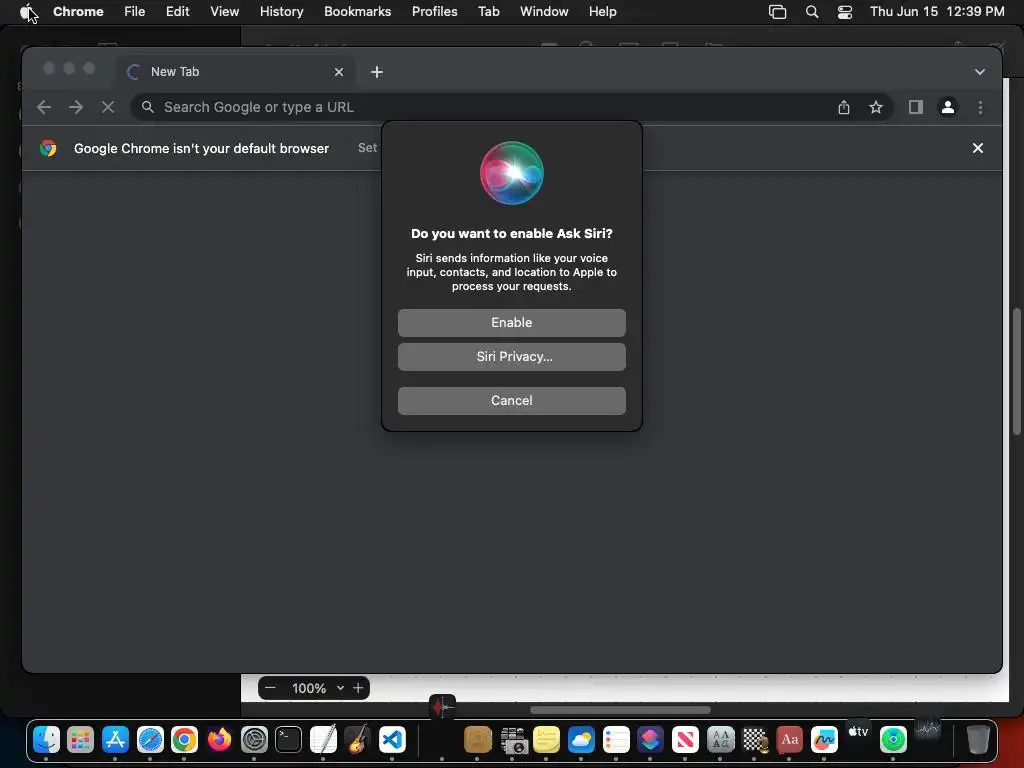Open News from the Dock
The height and width of the screenshot is (768, 1024).
[685, 740]
